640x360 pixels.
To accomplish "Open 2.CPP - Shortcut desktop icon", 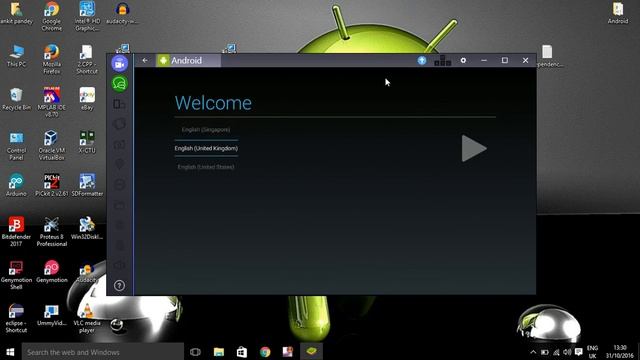I will pos(87,59).
